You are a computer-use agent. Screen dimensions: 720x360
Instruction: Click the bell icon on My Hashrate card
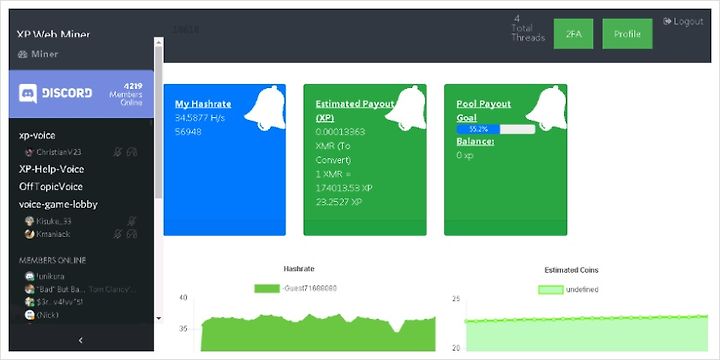(x=264, y=108)
